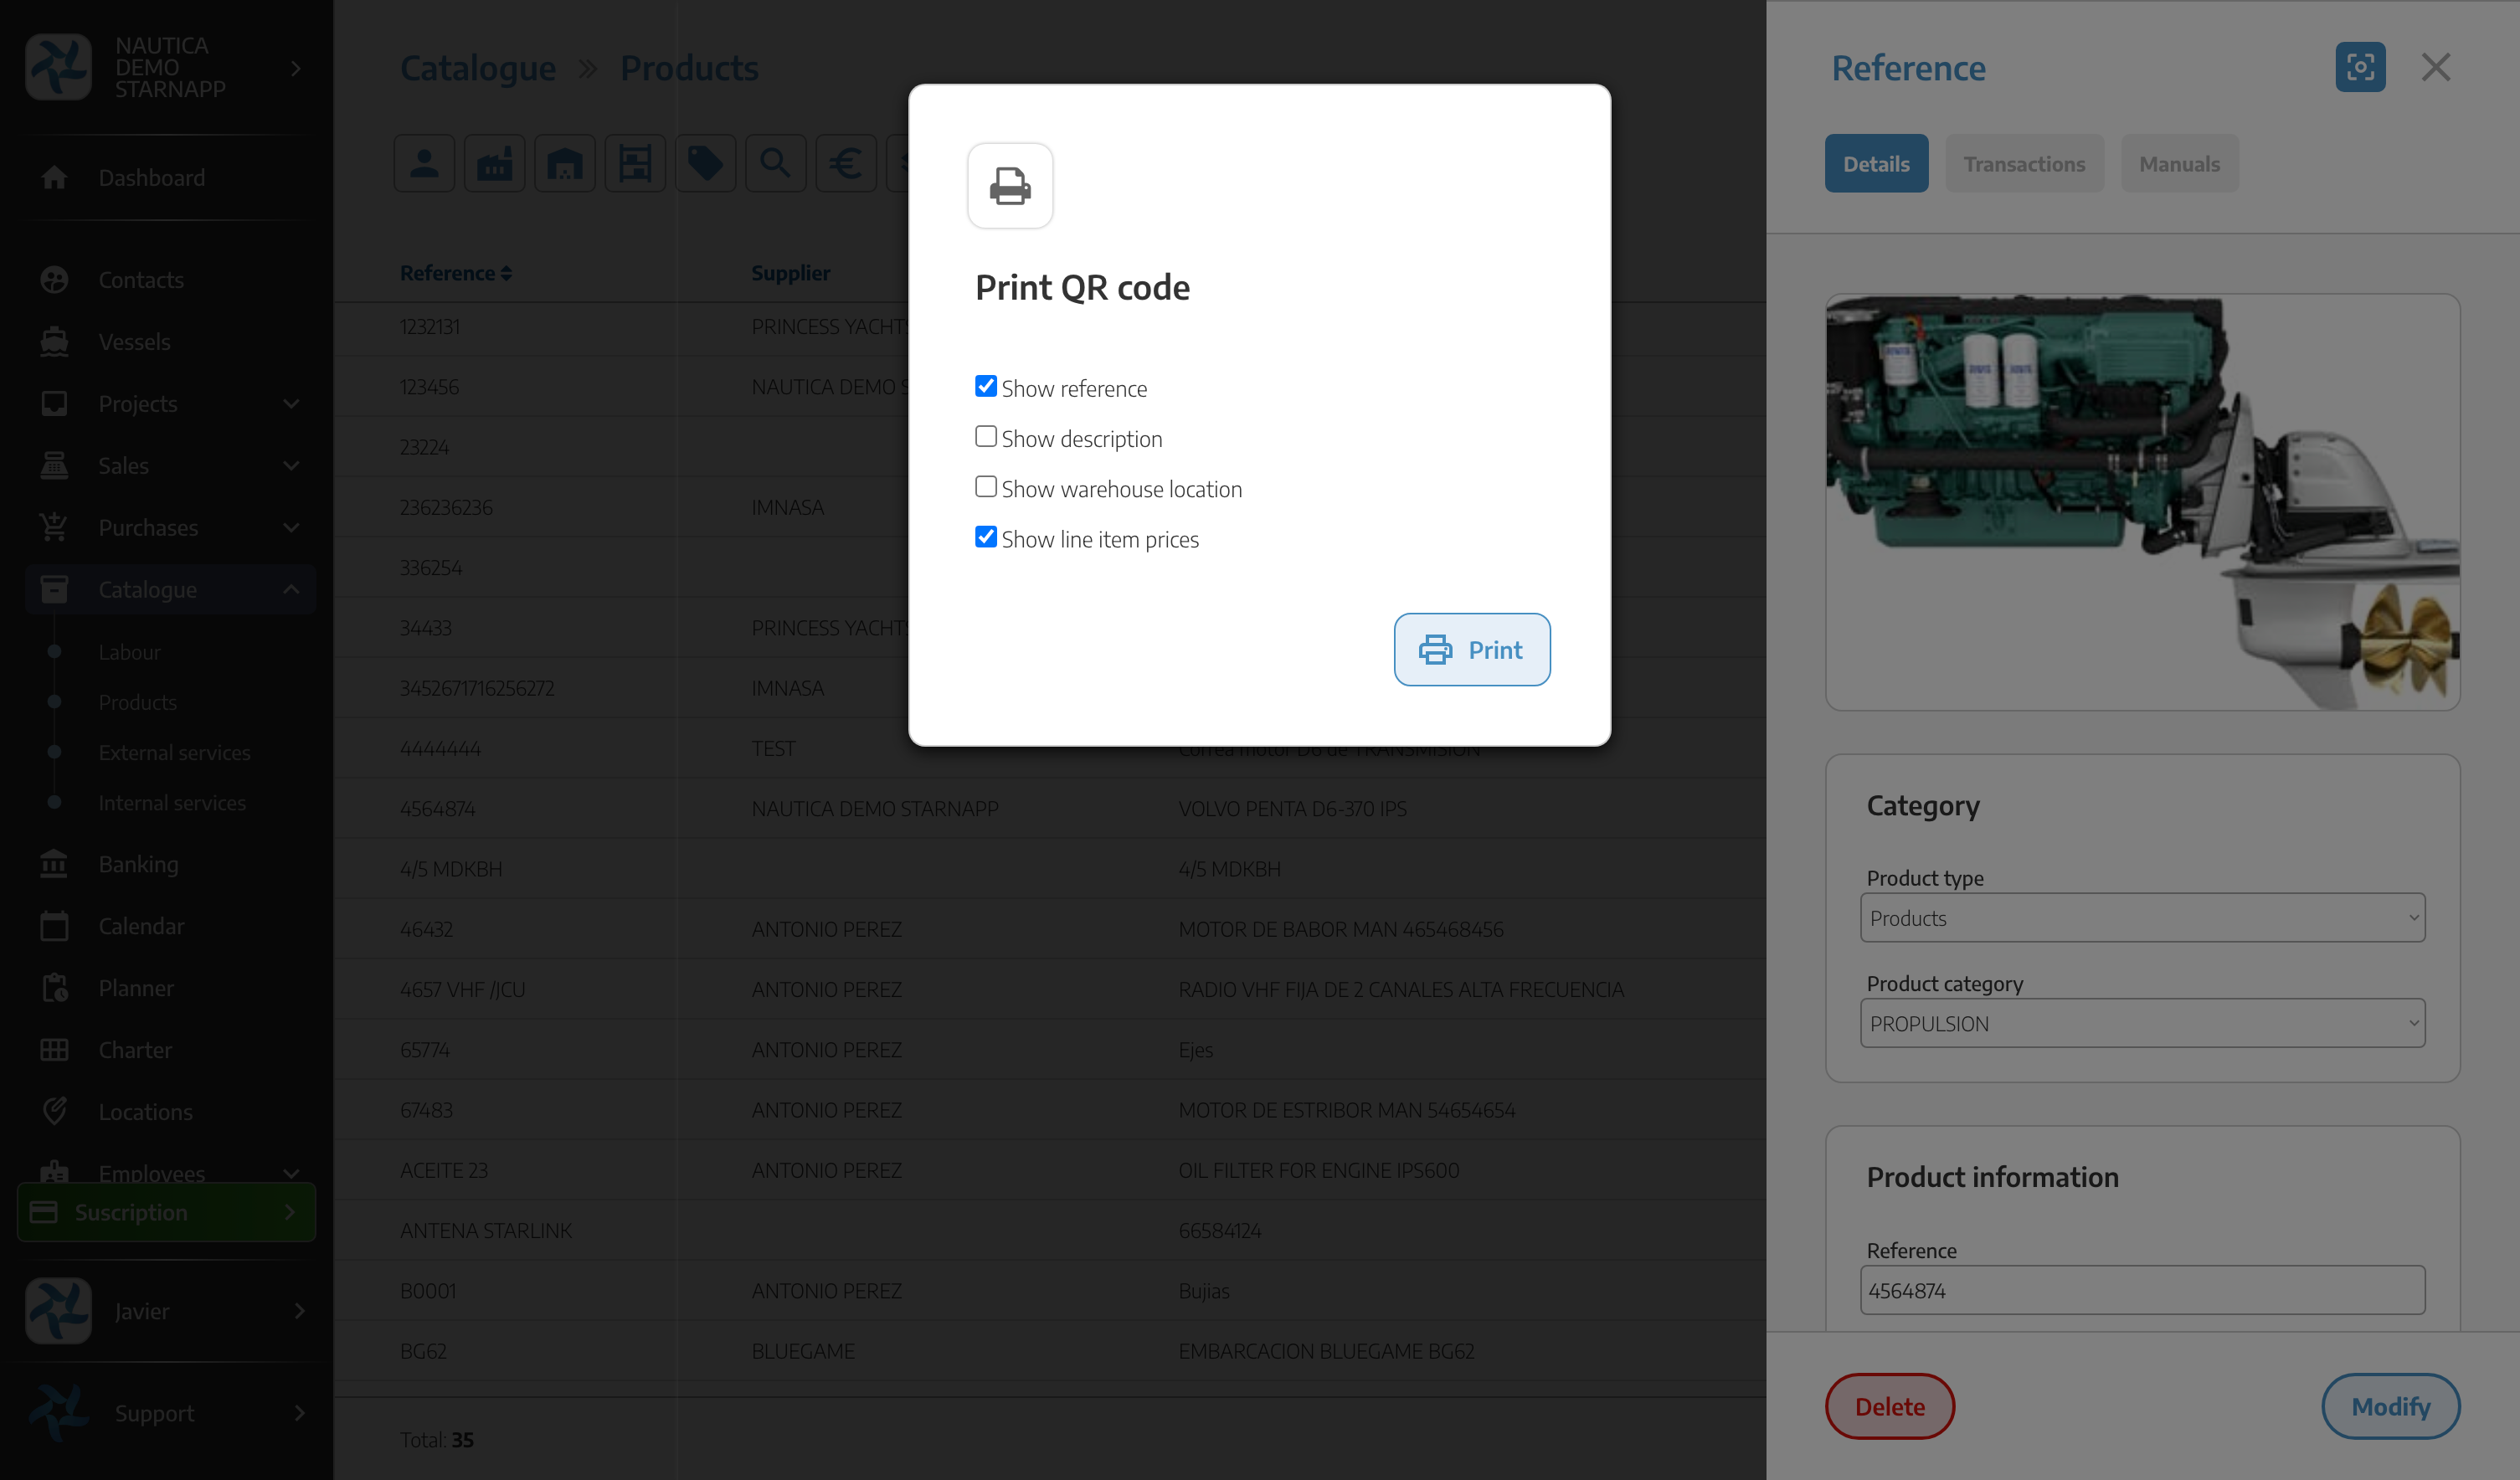The image size is (2520, 1480).
Task: Click the Contacts icon in sidebar
Action: point(54,279)
